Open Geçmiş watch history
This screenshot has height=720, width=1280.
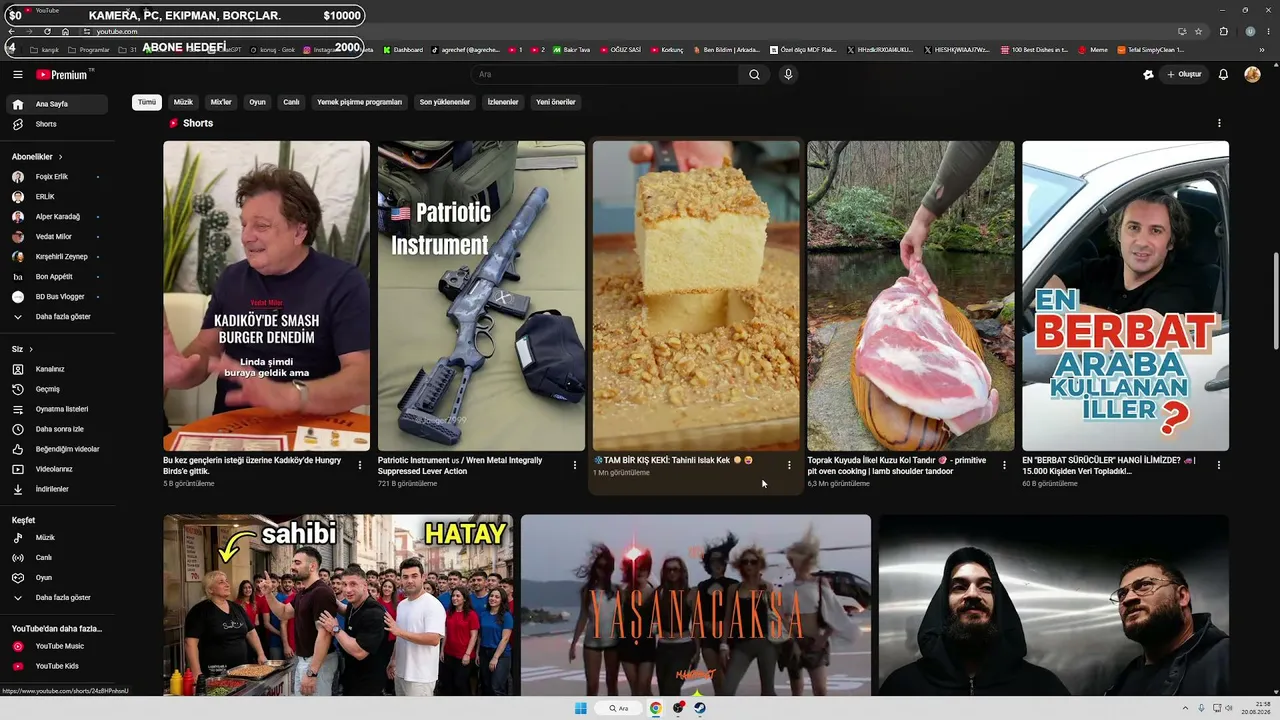click(x=56, y=389)
